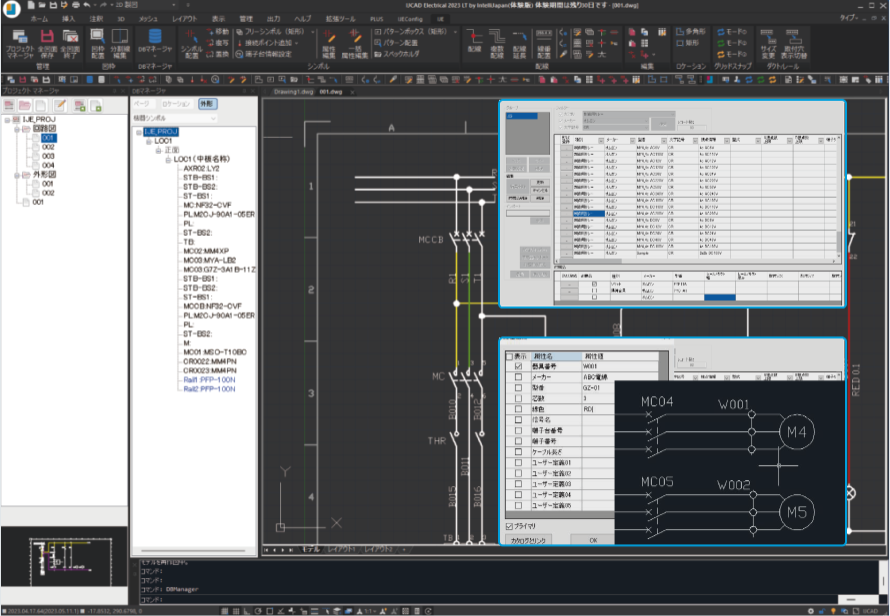Click the 属性編集 ribbon icon

point(329,44)
